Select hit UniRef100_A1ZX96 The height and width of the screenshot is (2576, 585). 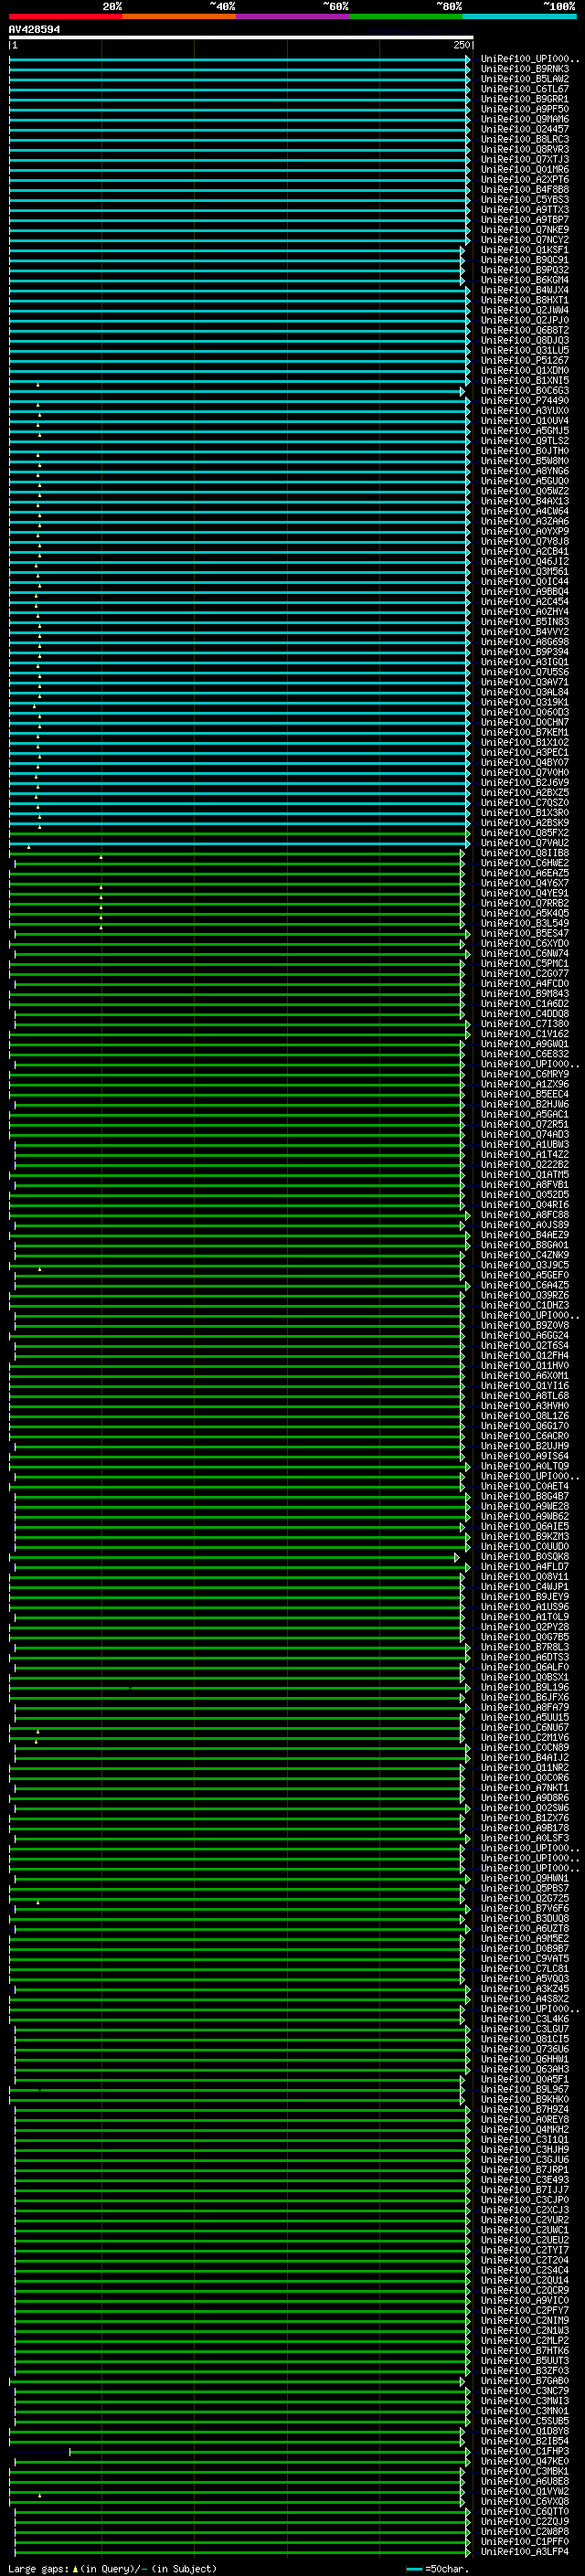(x=525, y=1085)
